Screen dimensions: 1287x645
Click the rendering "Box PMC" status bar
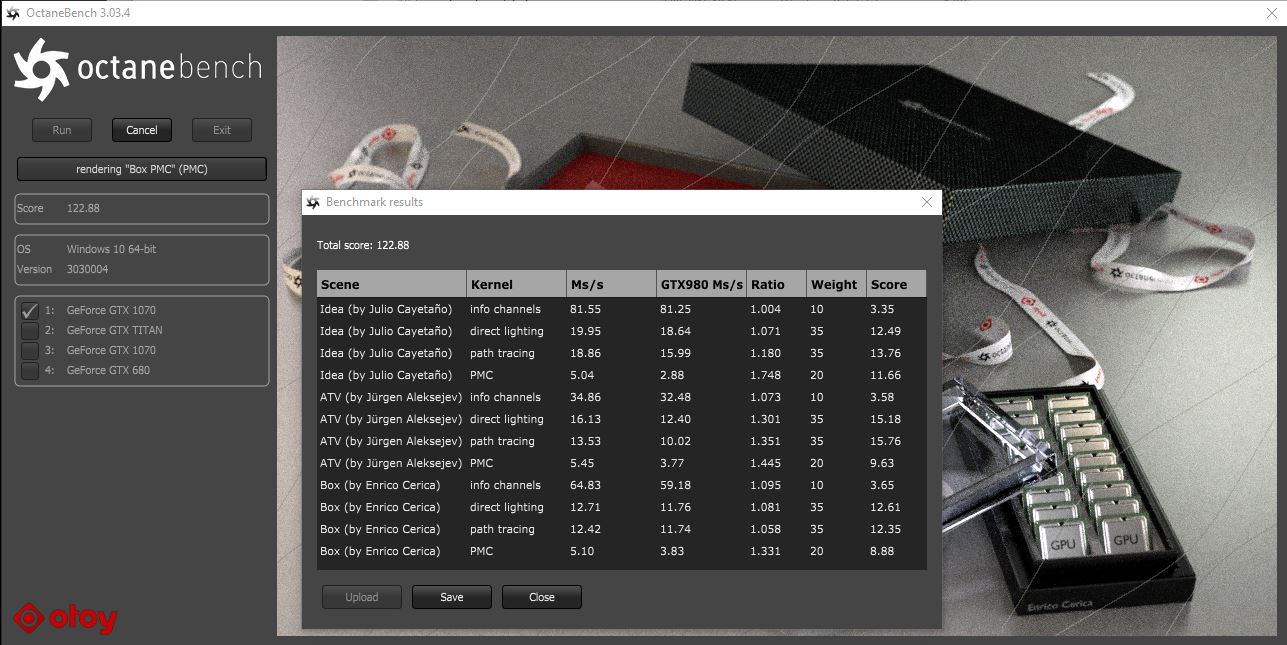tap(142, 169)
